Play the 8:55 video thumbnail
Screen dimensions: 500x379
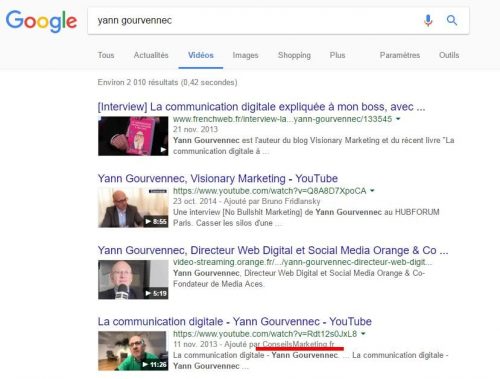pyautogui.click(x=133, y=208)
